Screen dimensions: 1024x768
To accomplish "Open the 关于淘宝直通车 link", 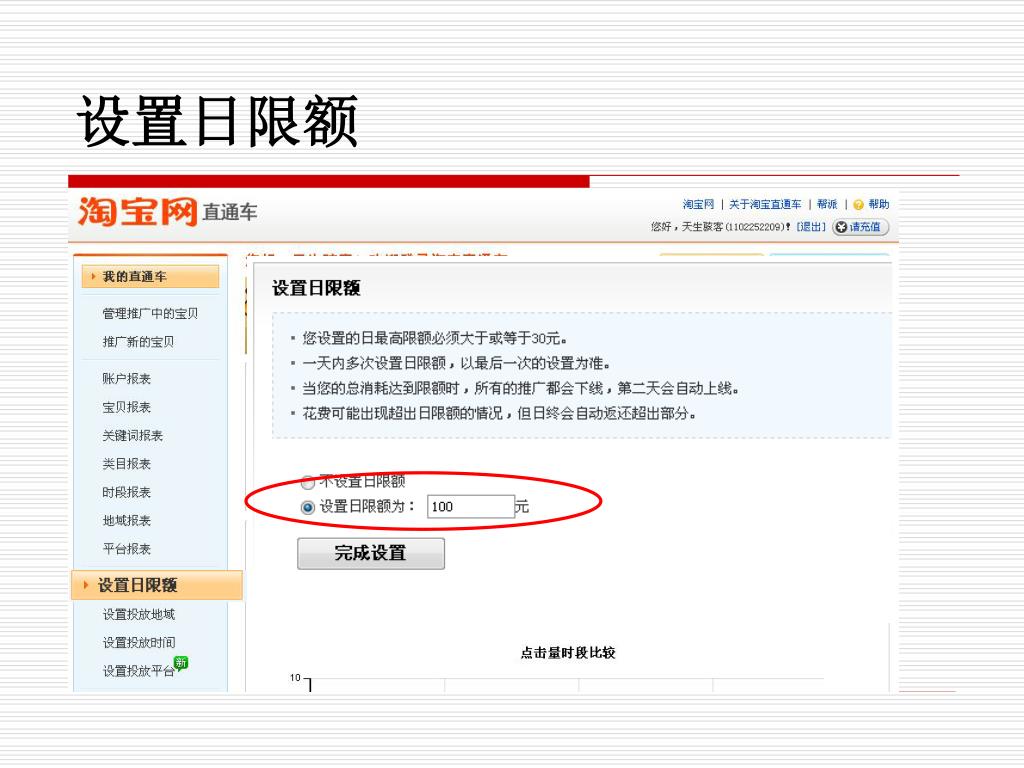I will (x=765, y=204).
